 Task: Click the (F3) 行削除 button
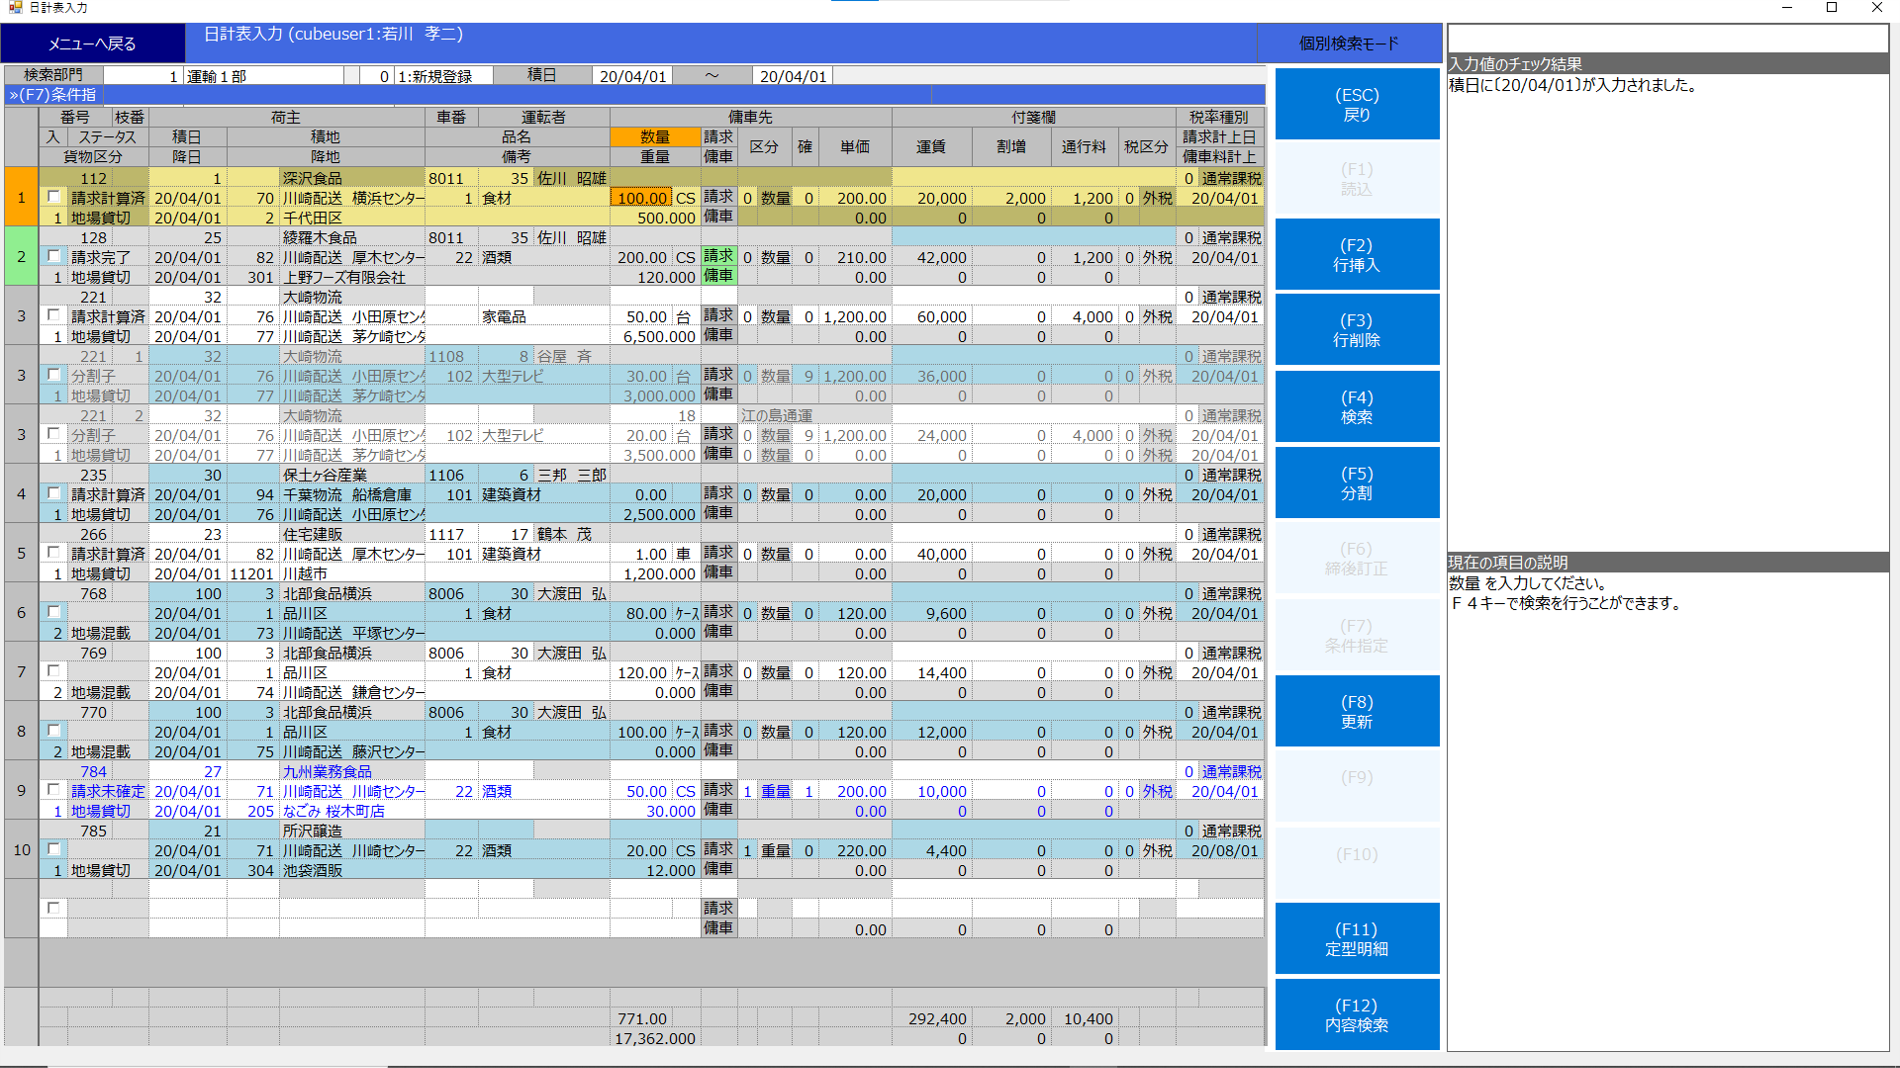[x=1356, y=330]
